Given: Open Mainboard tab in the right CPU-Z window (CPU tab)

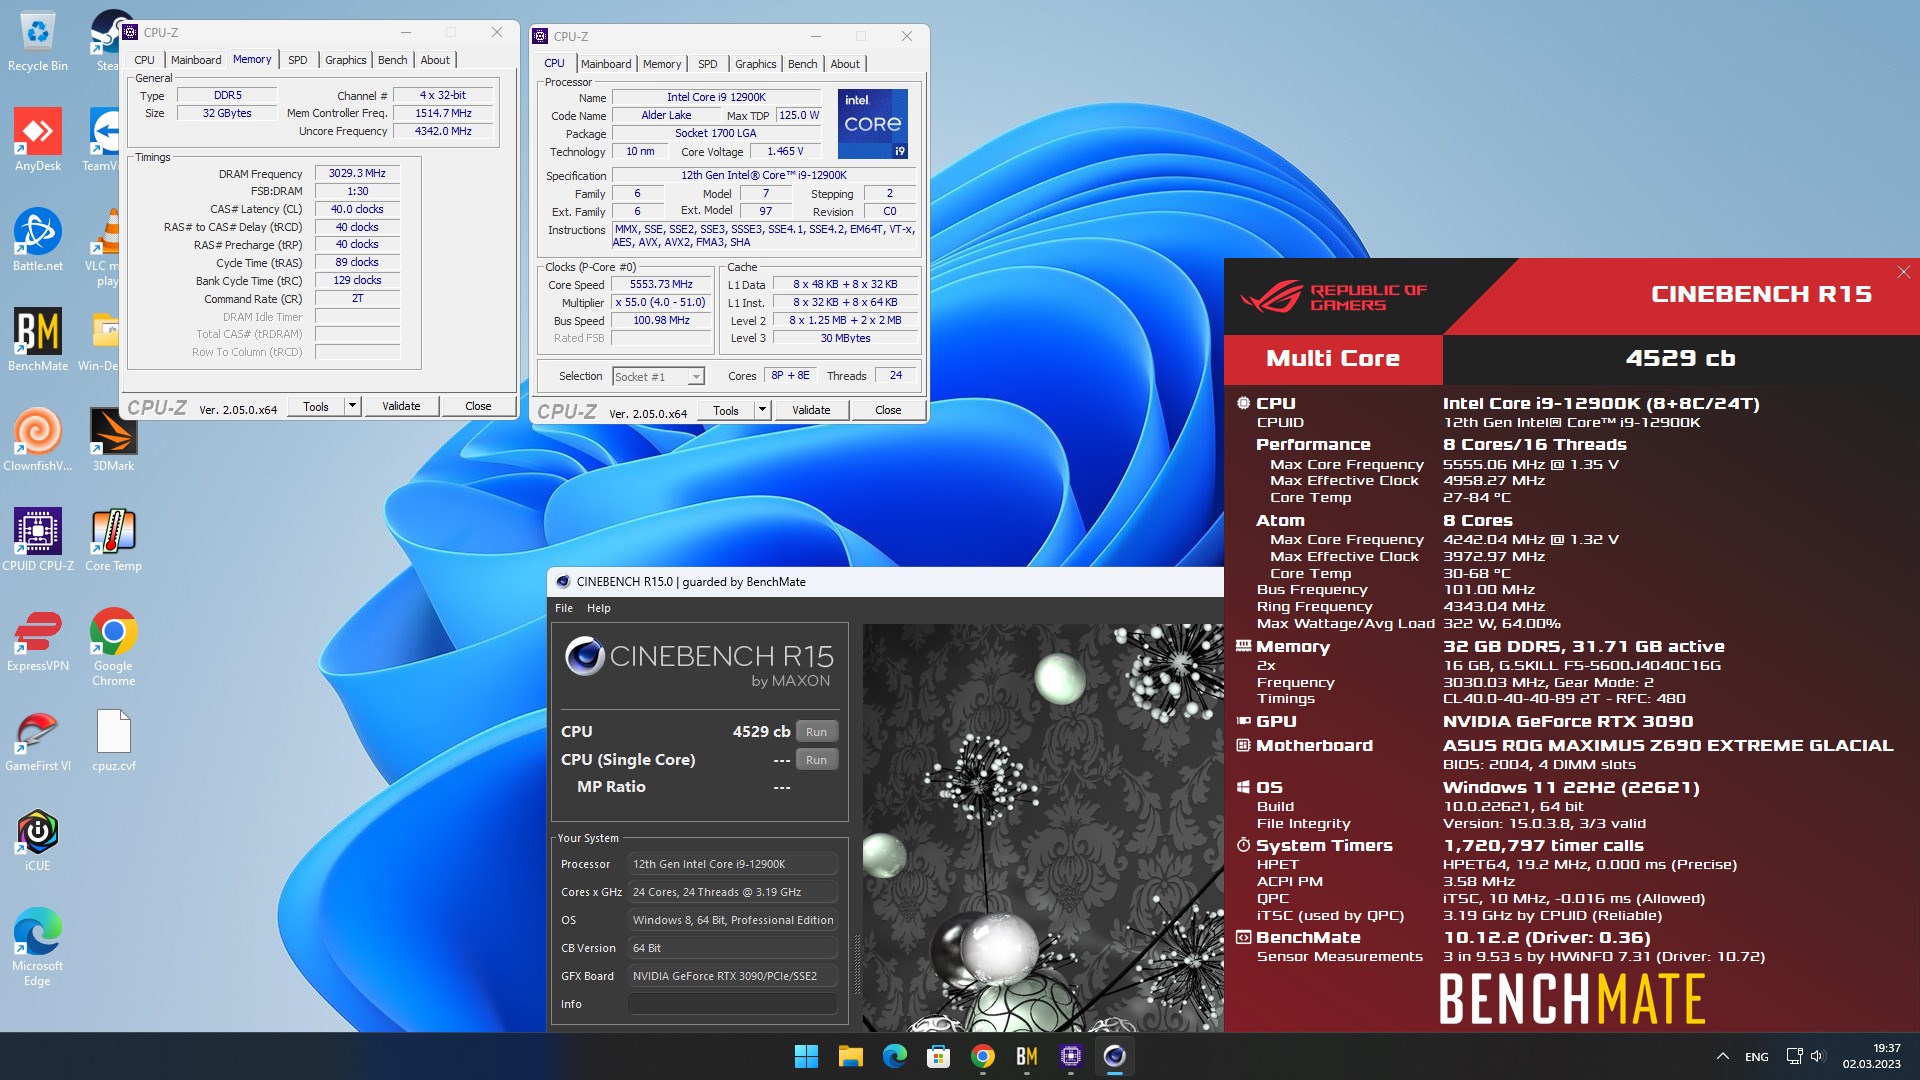Looking at the screenshot, I should (x=606, y=64).
